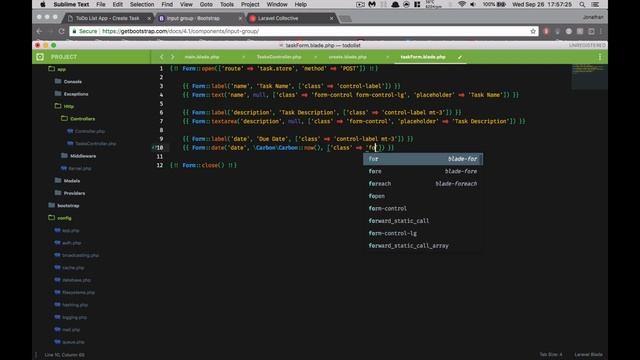Click the notification bell menu bar icon
The image size is (640, 360).
point(395,4)
